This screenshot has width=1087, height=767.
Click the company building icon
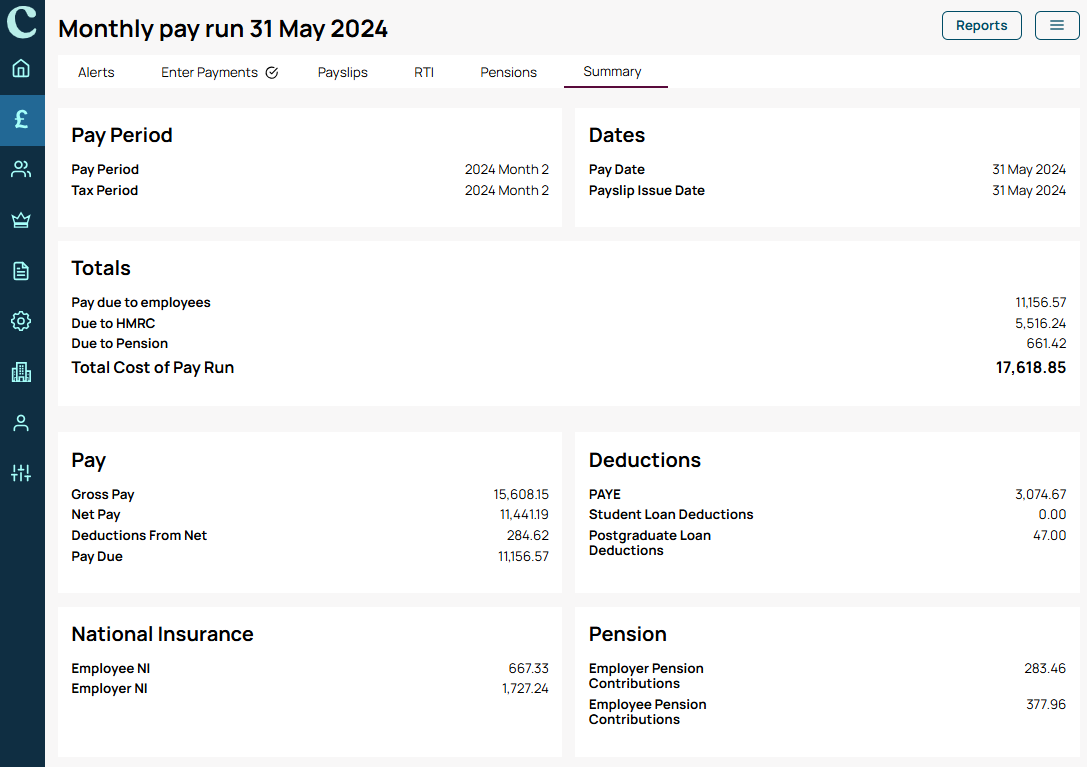click(x=21, y=372)
